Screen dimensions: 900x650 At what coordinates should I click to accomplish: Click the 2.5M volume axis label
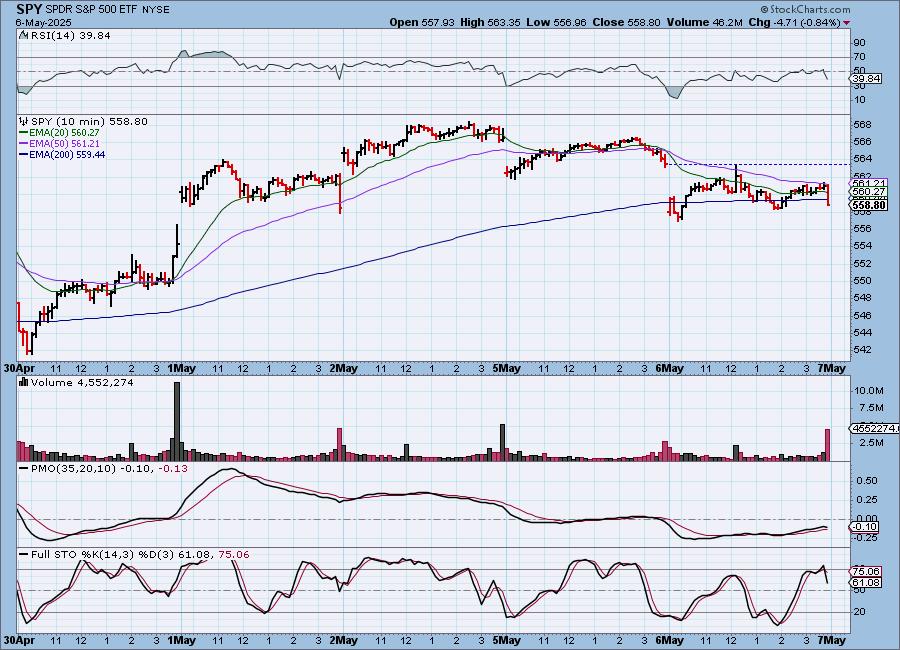871,443
